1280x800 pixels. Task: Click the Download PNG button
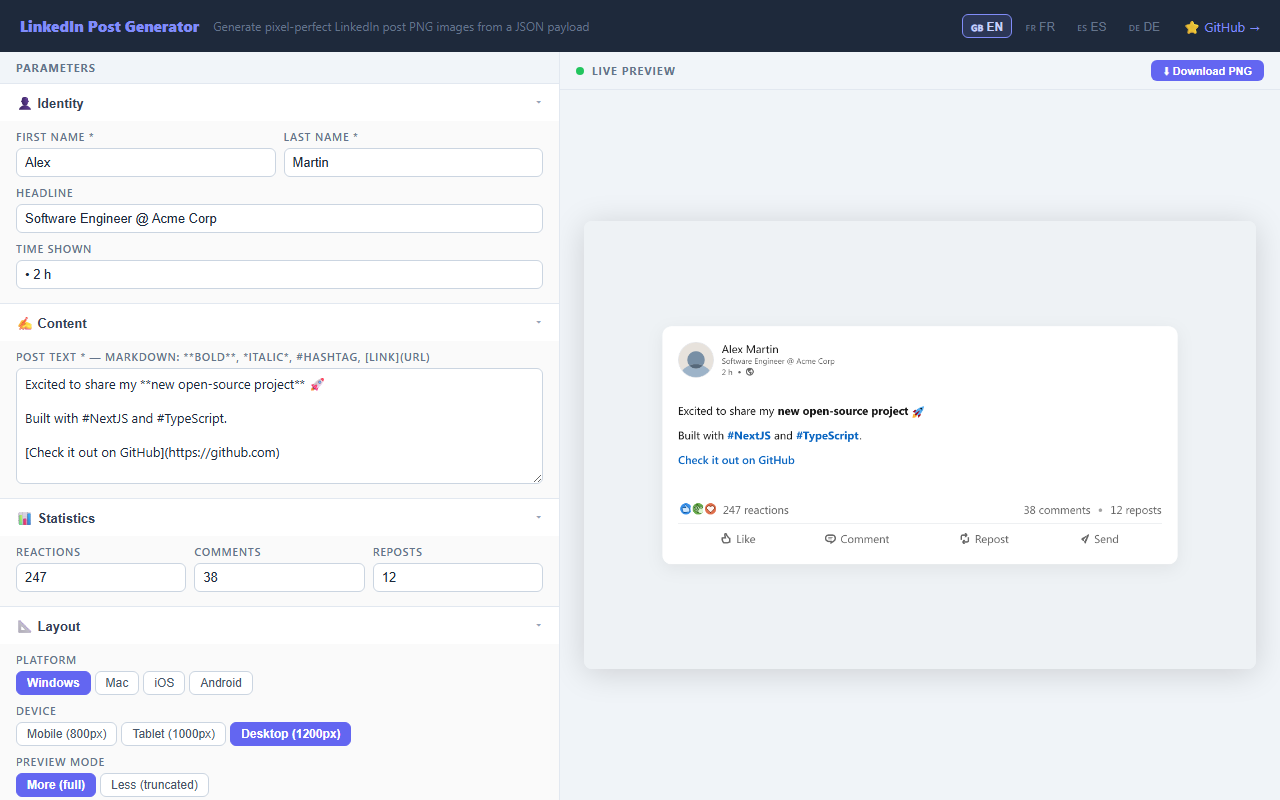[1207, 71]
